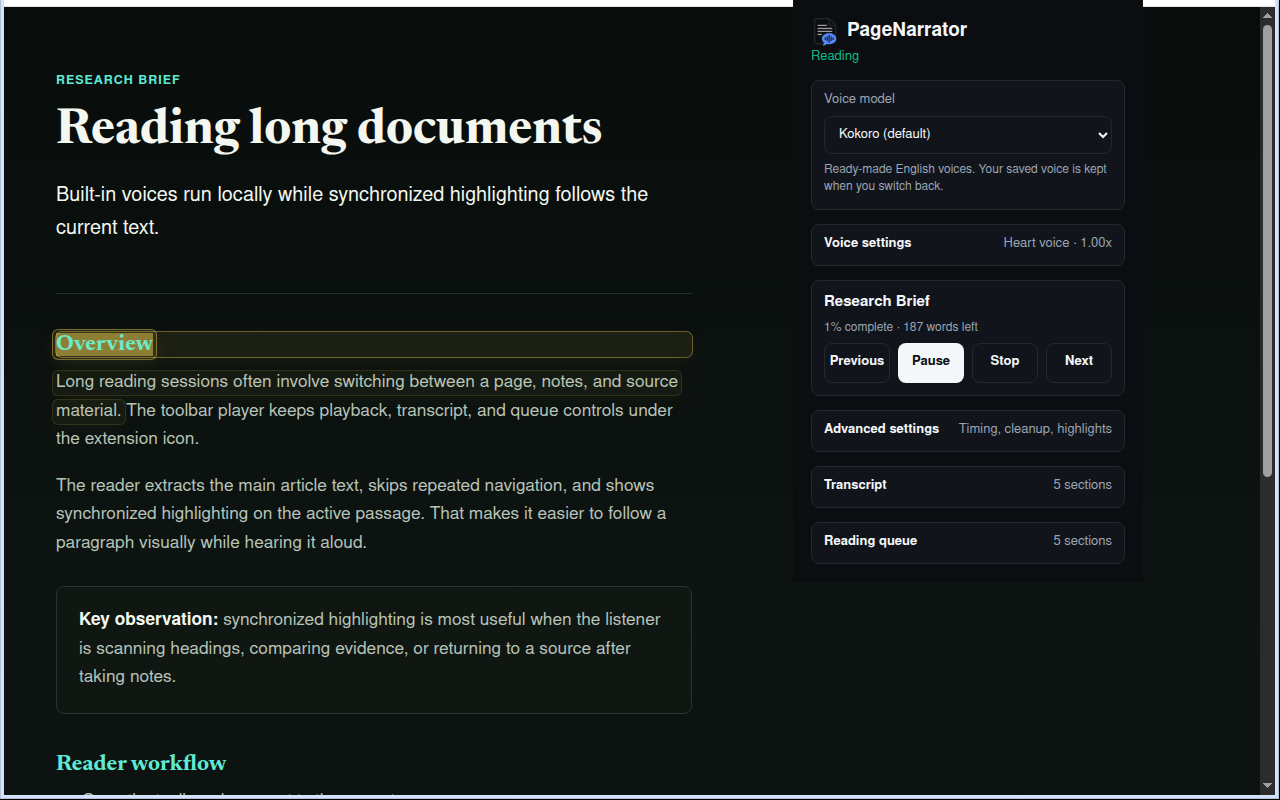Expand the Voice settings section
1280x800 pixels.
(x=967, y=244)
